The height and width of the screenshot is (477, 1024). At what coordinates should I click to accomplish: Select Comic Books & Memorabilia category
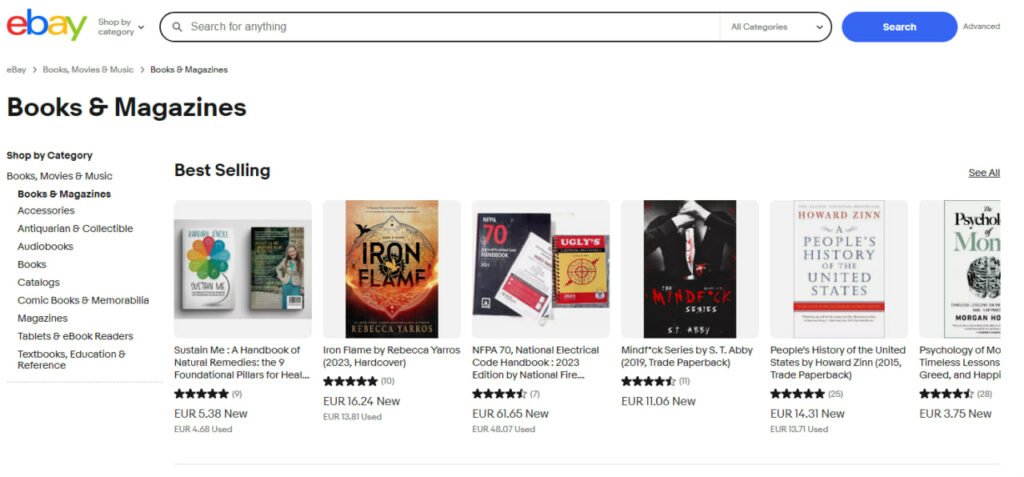coord(83,301)
